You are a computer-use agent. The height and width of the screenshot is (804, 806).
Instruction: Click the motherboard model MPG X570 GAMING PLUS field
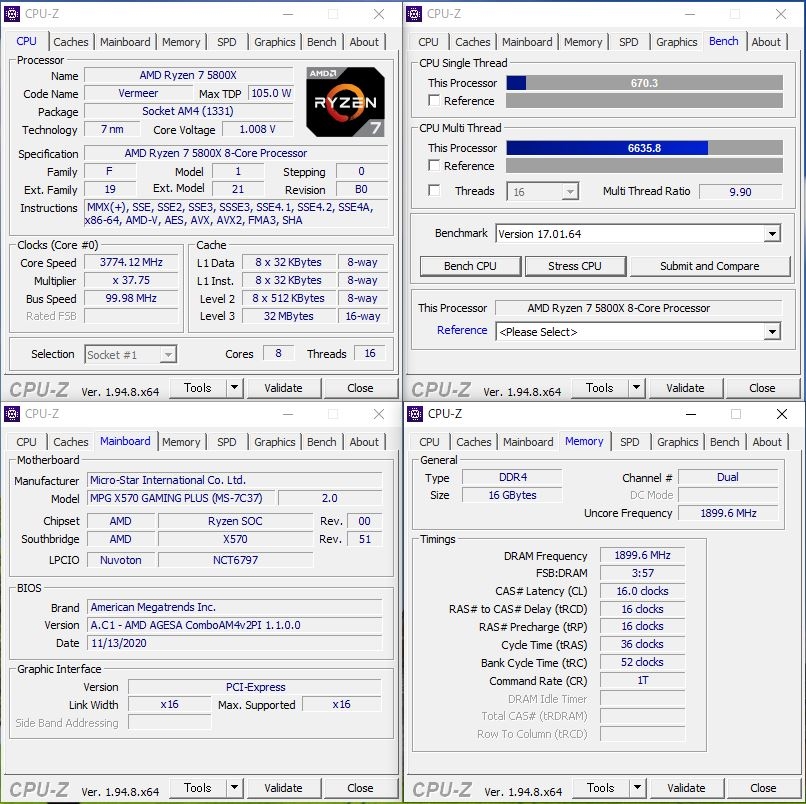tap(181, 498)
